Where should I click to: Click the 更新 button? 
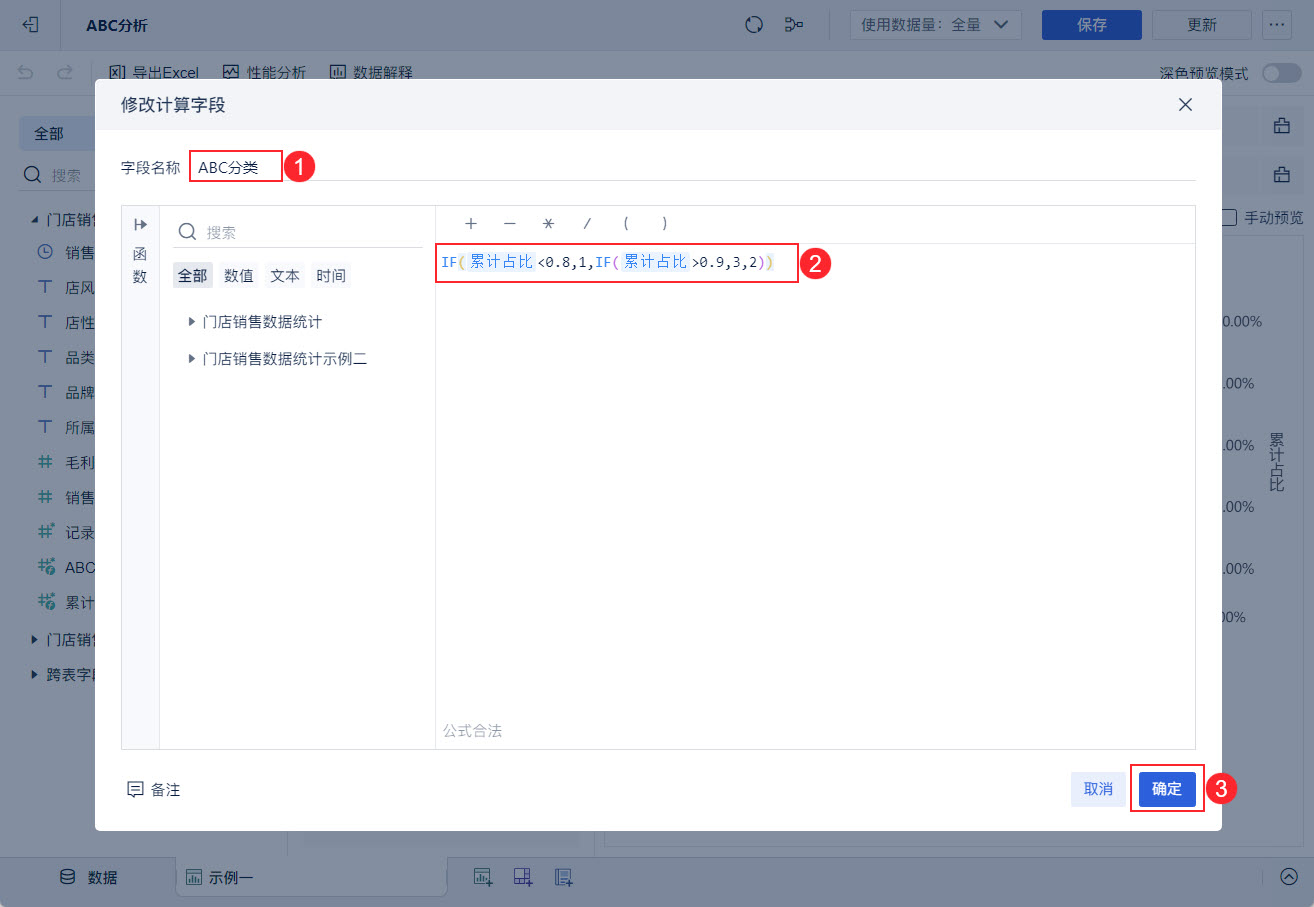point(1202,25)
